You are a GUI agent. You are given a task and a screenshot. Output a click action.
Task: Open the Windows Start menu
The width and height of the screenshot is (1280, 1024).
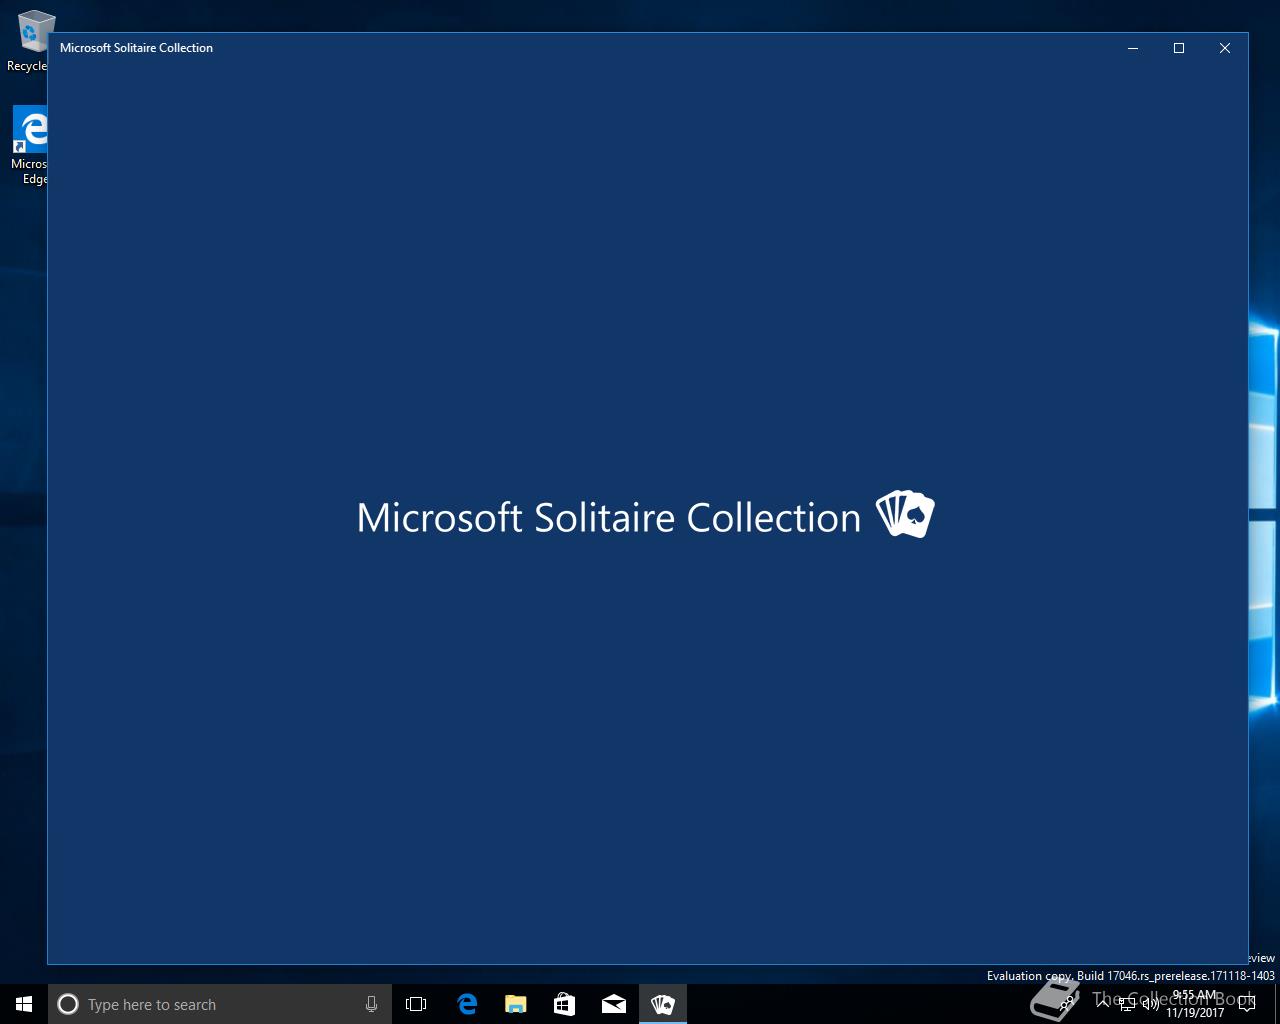[x=24, y=1004]
